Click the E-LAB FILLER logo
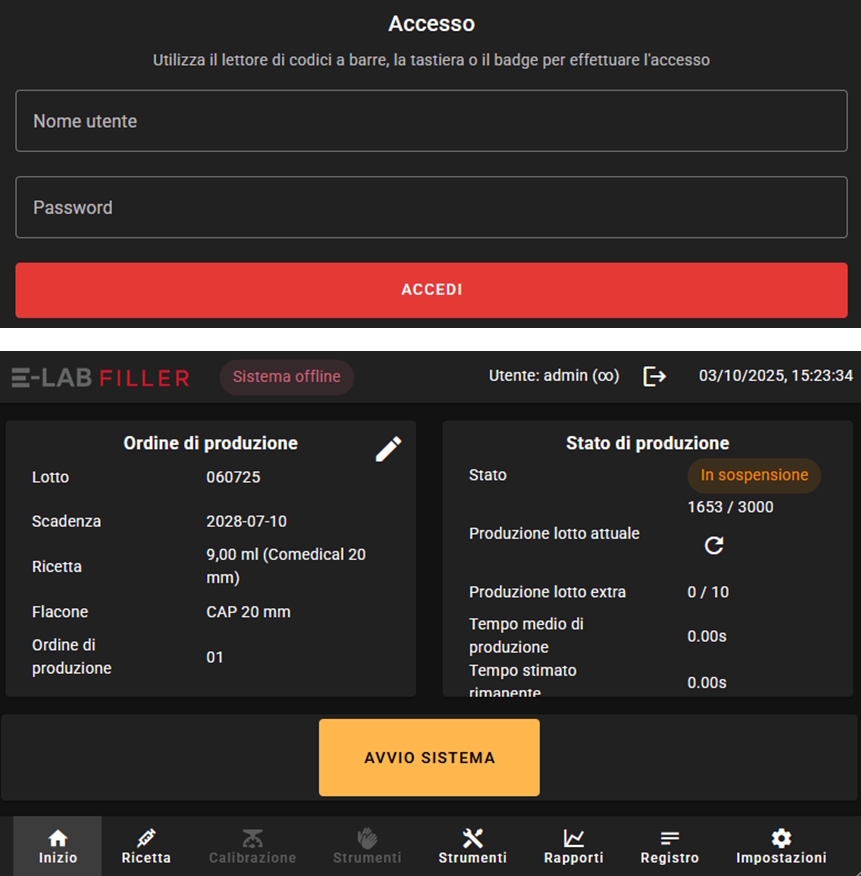 click(x=100, y=377)
